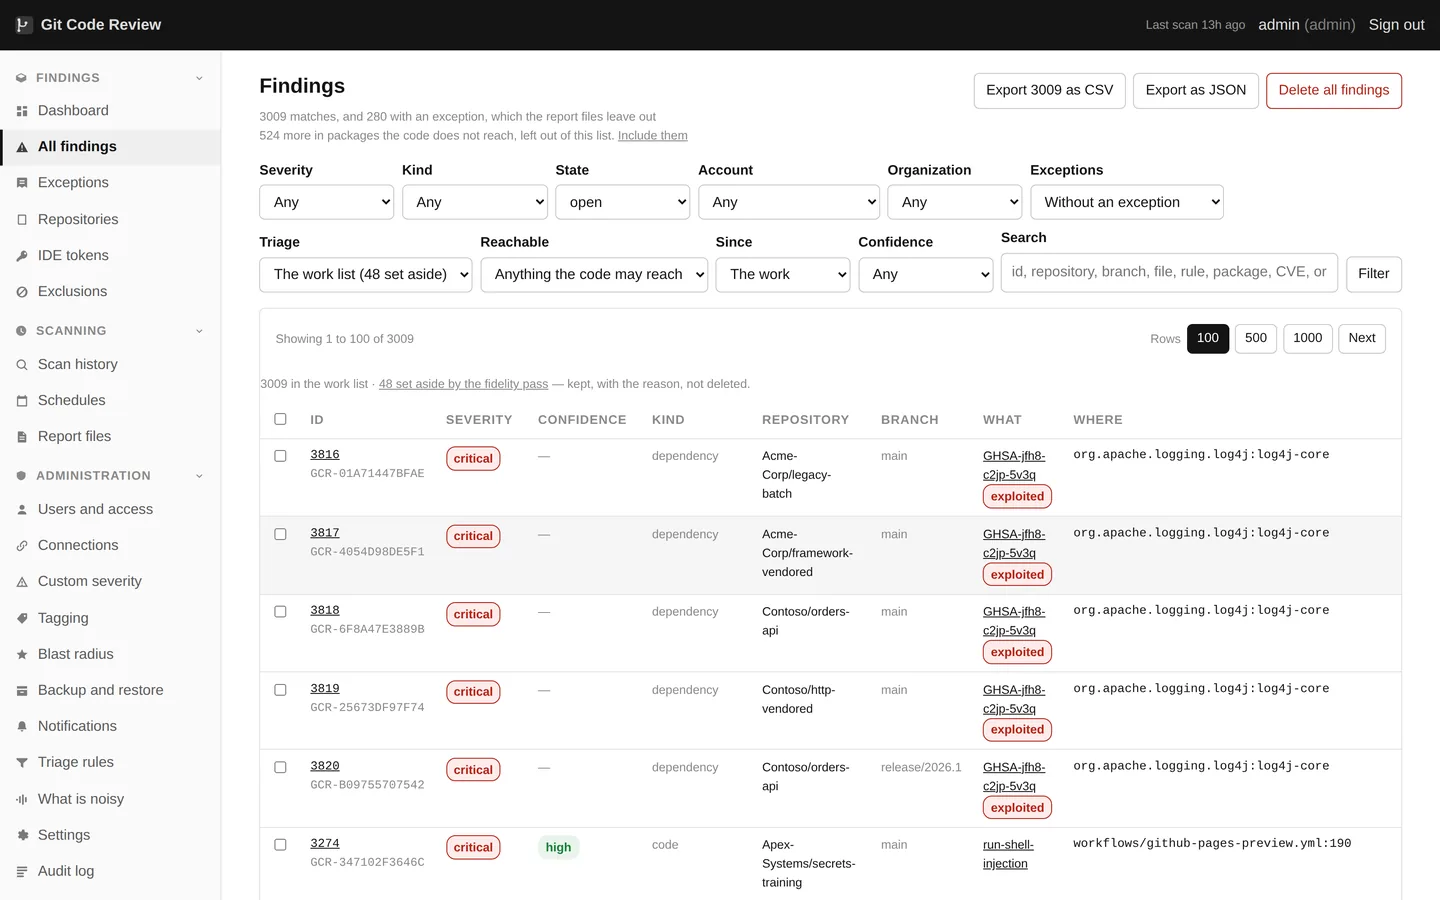Click the Connections link icon
The width and height of the screenshot is (1440, 900).
[x=22, y=546]
